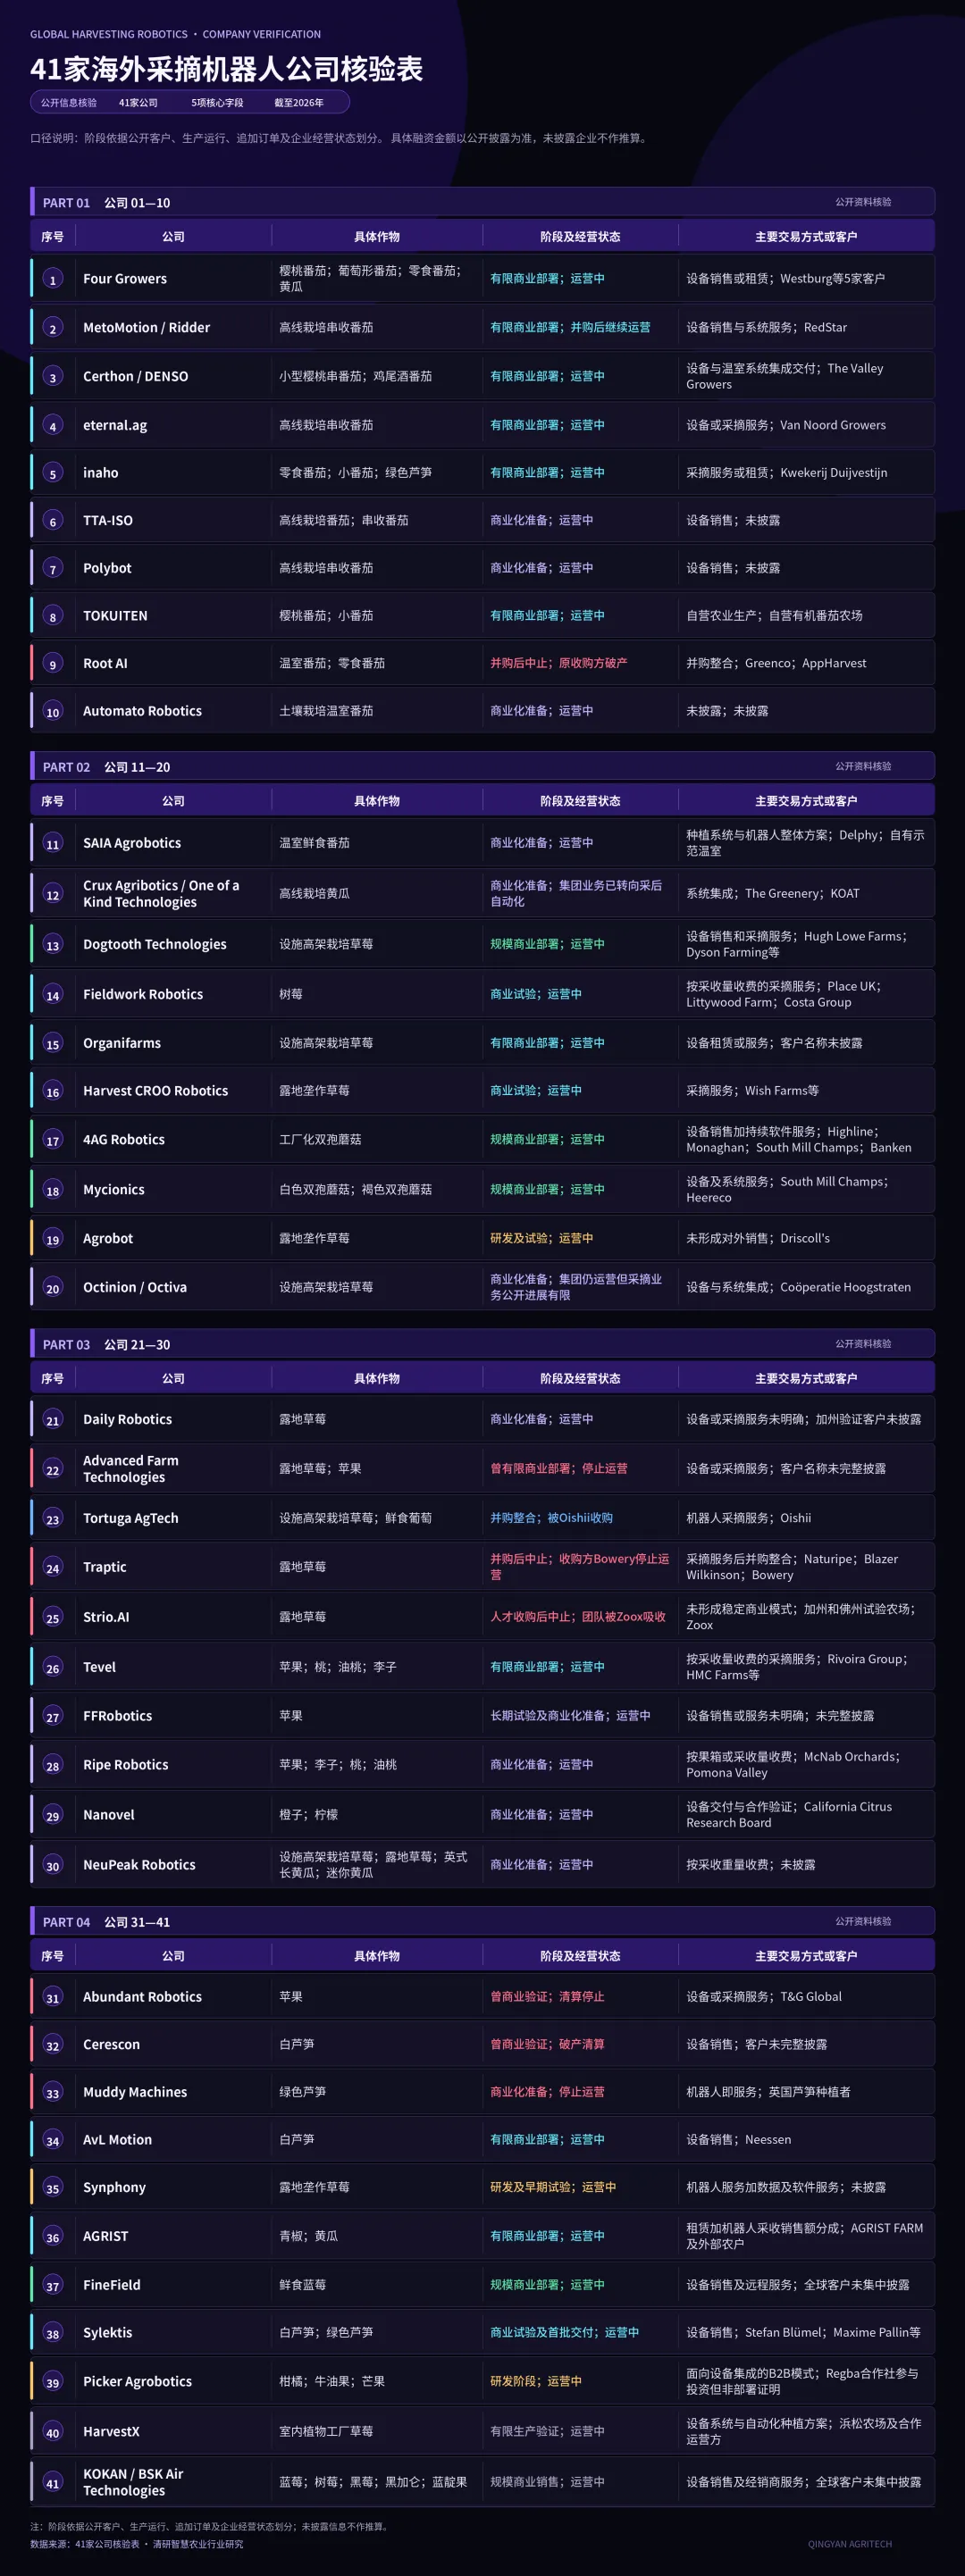
Task: Click crop cell 室内植物工厂草莓 in HarvestX row
Action: (x=326, y=2432)
